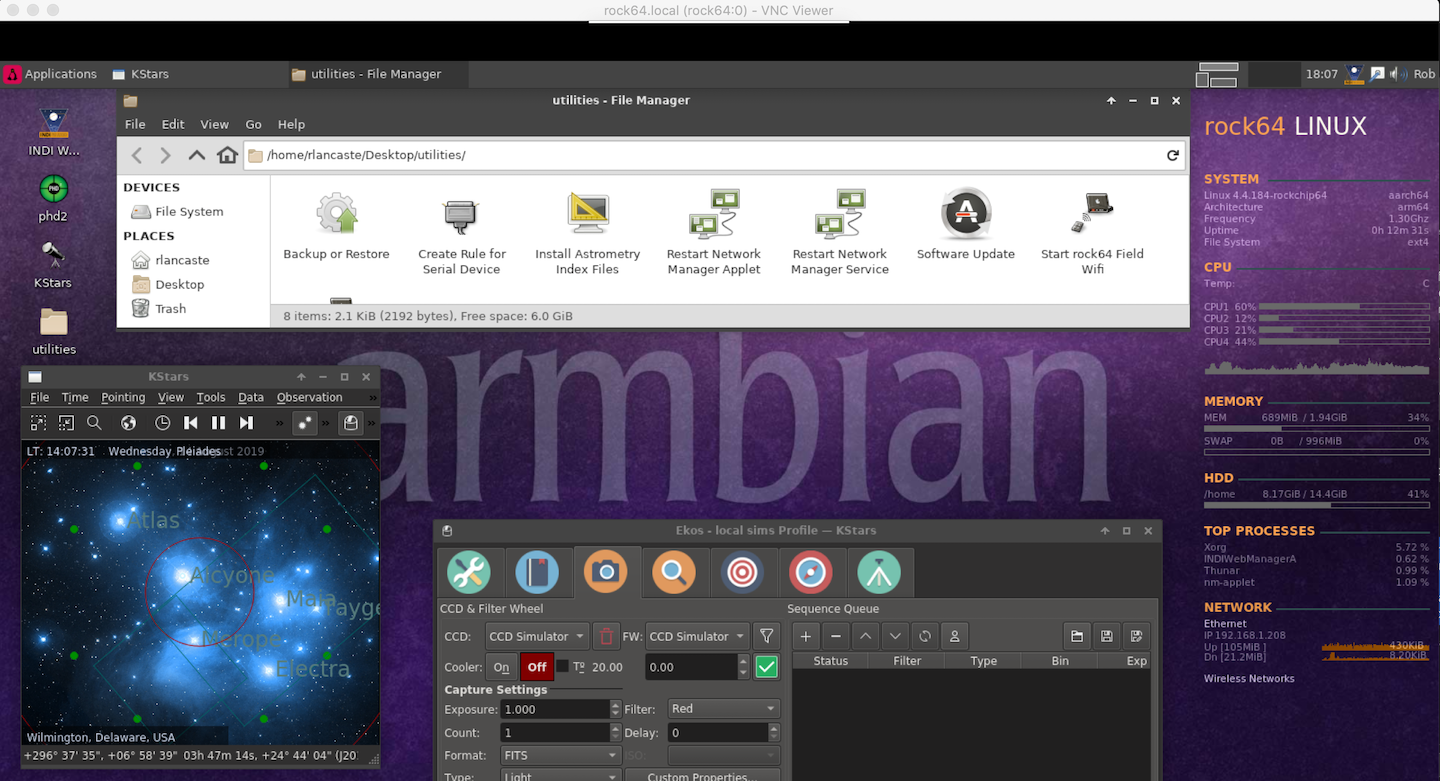The height and width of the screenshot is (781, 1440).
Task: Move sequence job down with the down arrow
Action: [895, 636]
